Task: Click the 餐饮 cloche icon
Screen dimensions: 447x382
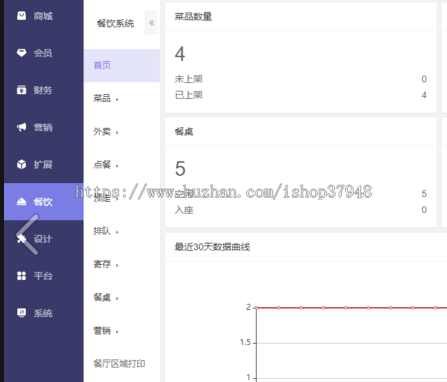Action: (22, 201)
